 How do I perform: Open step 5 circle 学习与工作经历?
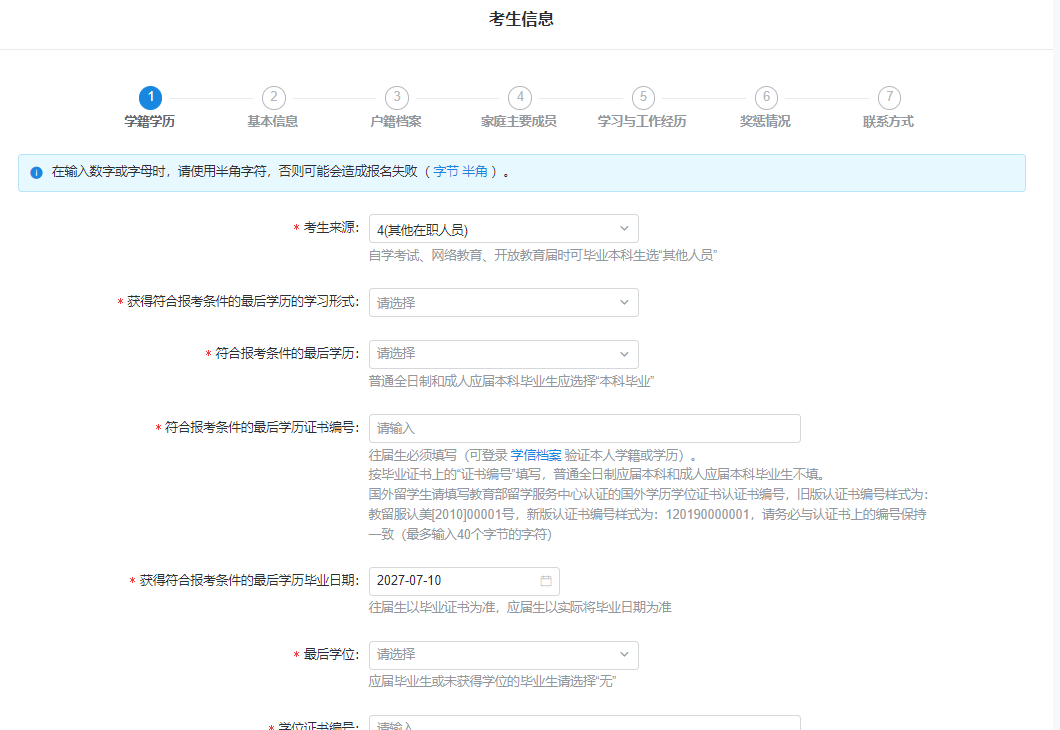pyautogui.click(x=643, y=97)
